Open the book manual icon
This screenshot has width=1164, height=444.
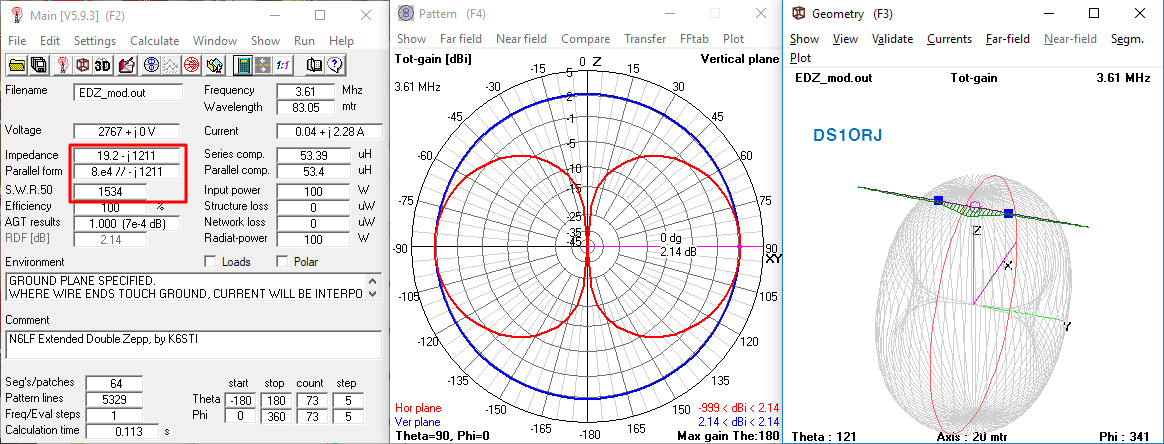pos(314,65)
